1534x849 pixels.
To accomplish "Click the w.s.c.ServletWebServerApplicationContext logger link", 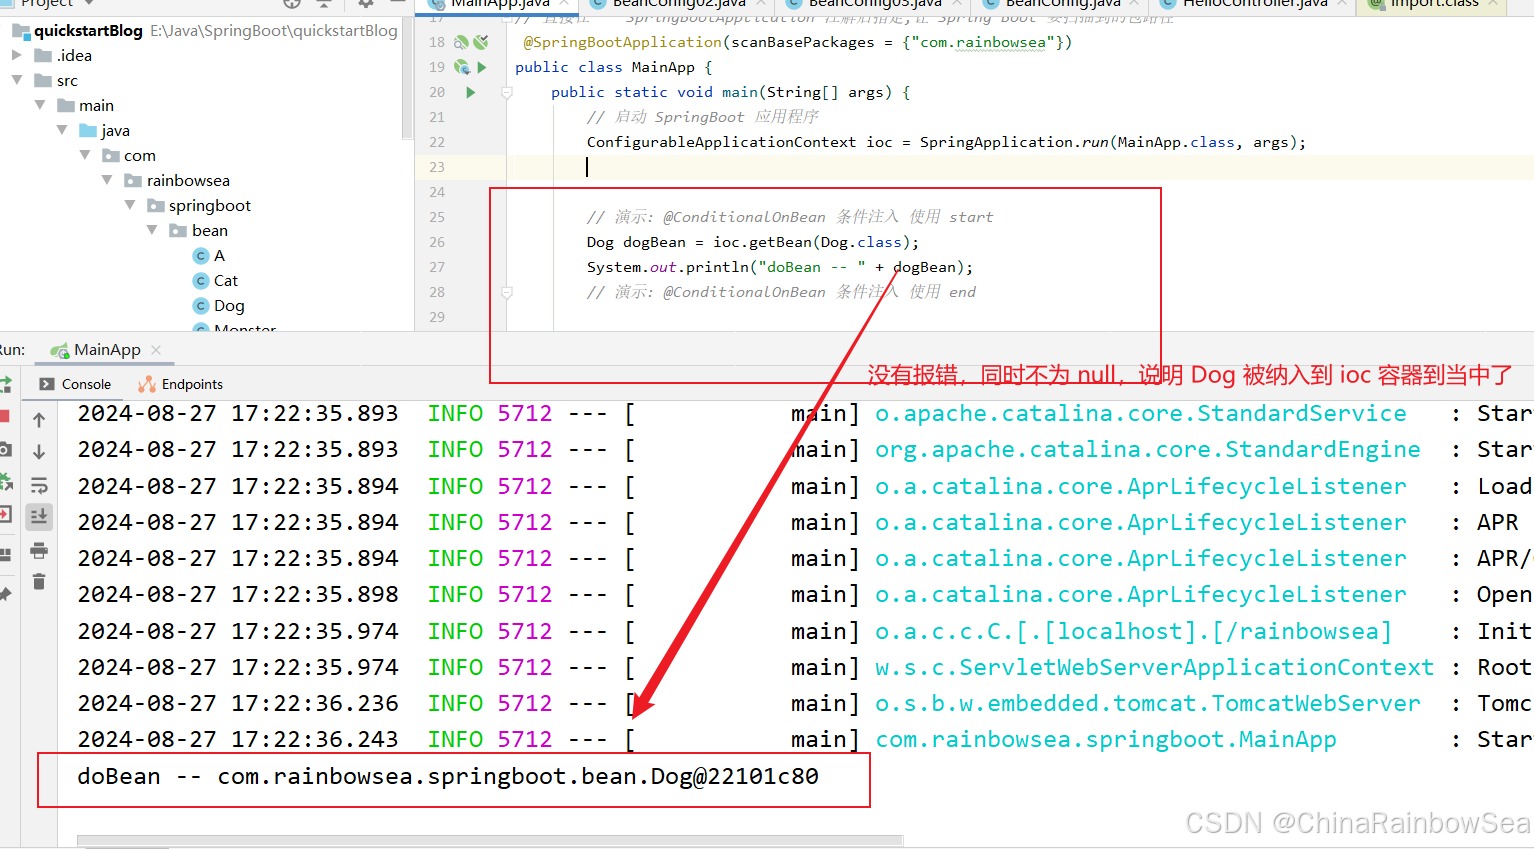I will click(1154, 667).
